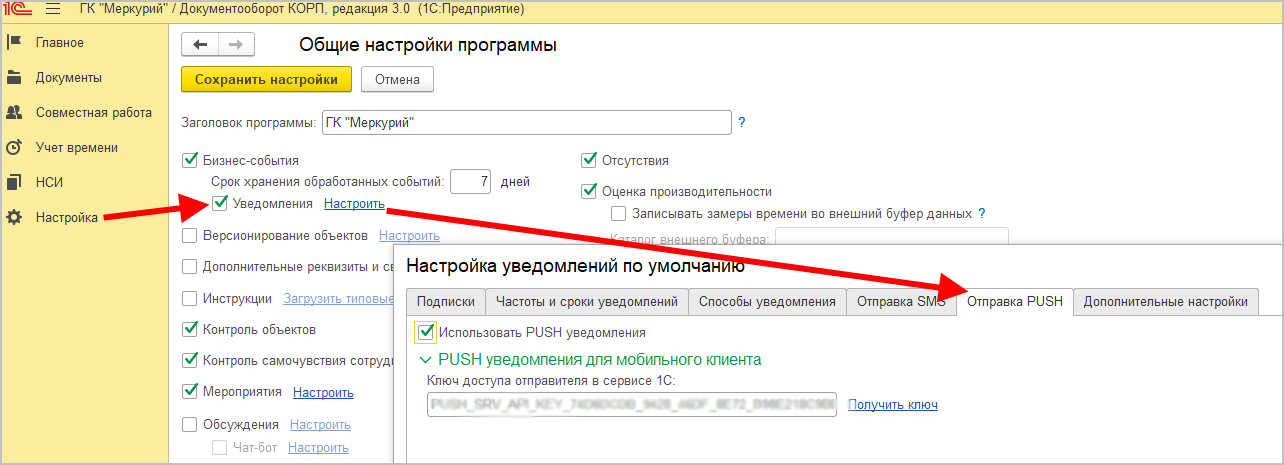Screen dimensions: 1284x465
Task: Open the Совместная работа section
Action: (94, 112)
